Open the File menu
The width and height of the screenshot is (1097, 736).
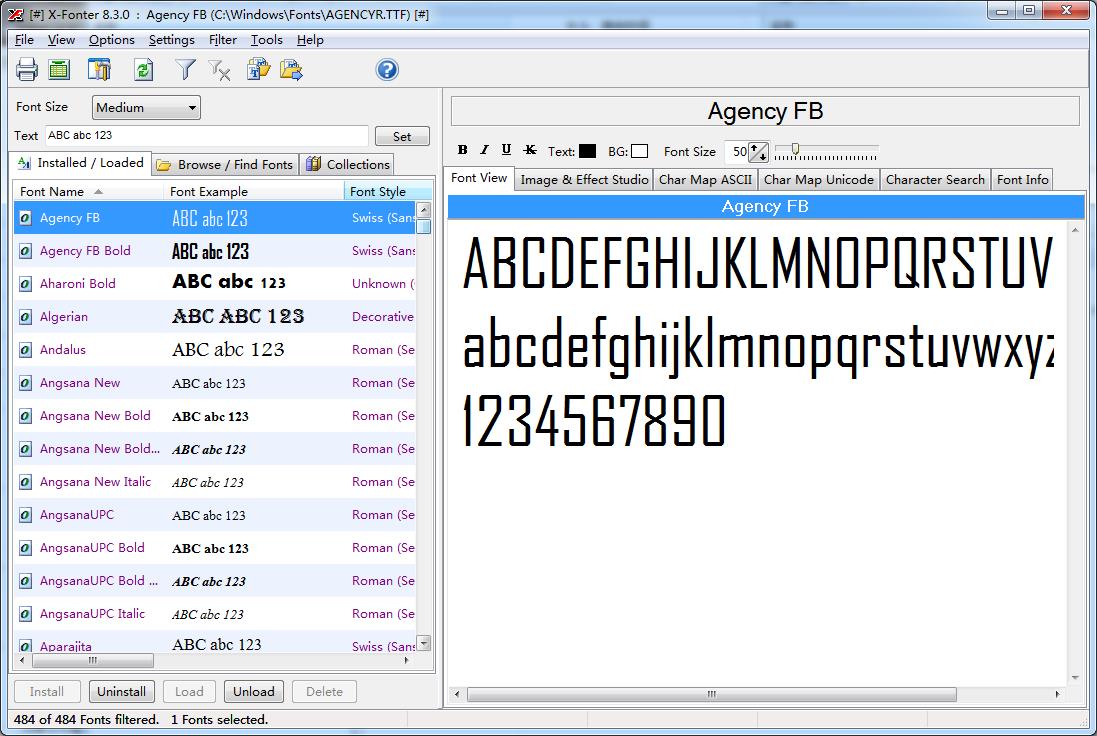point(24,40)
